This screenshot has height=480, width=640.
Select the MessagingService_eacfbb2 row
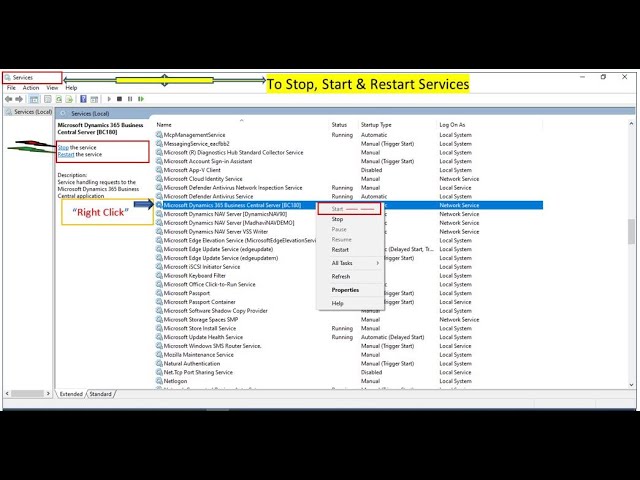coord(349,144)
